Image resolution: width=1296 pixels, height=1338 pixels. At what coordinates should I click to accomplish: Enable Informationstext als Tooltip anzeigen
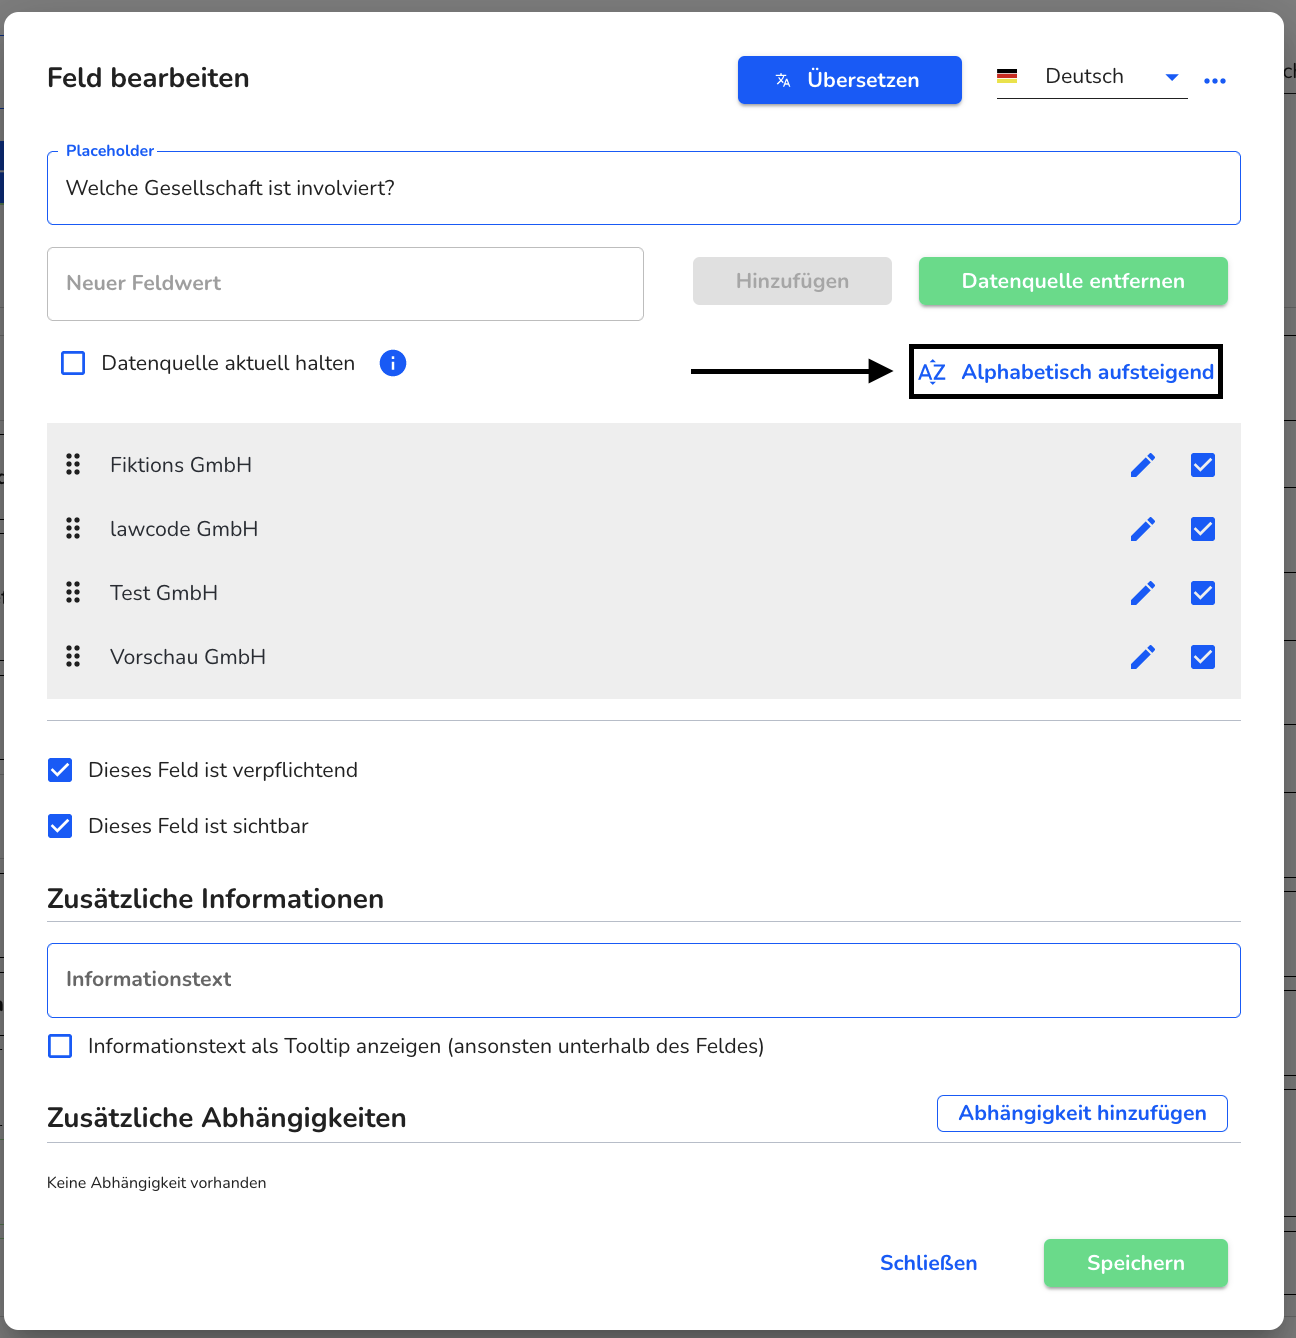click(60, 1046)
